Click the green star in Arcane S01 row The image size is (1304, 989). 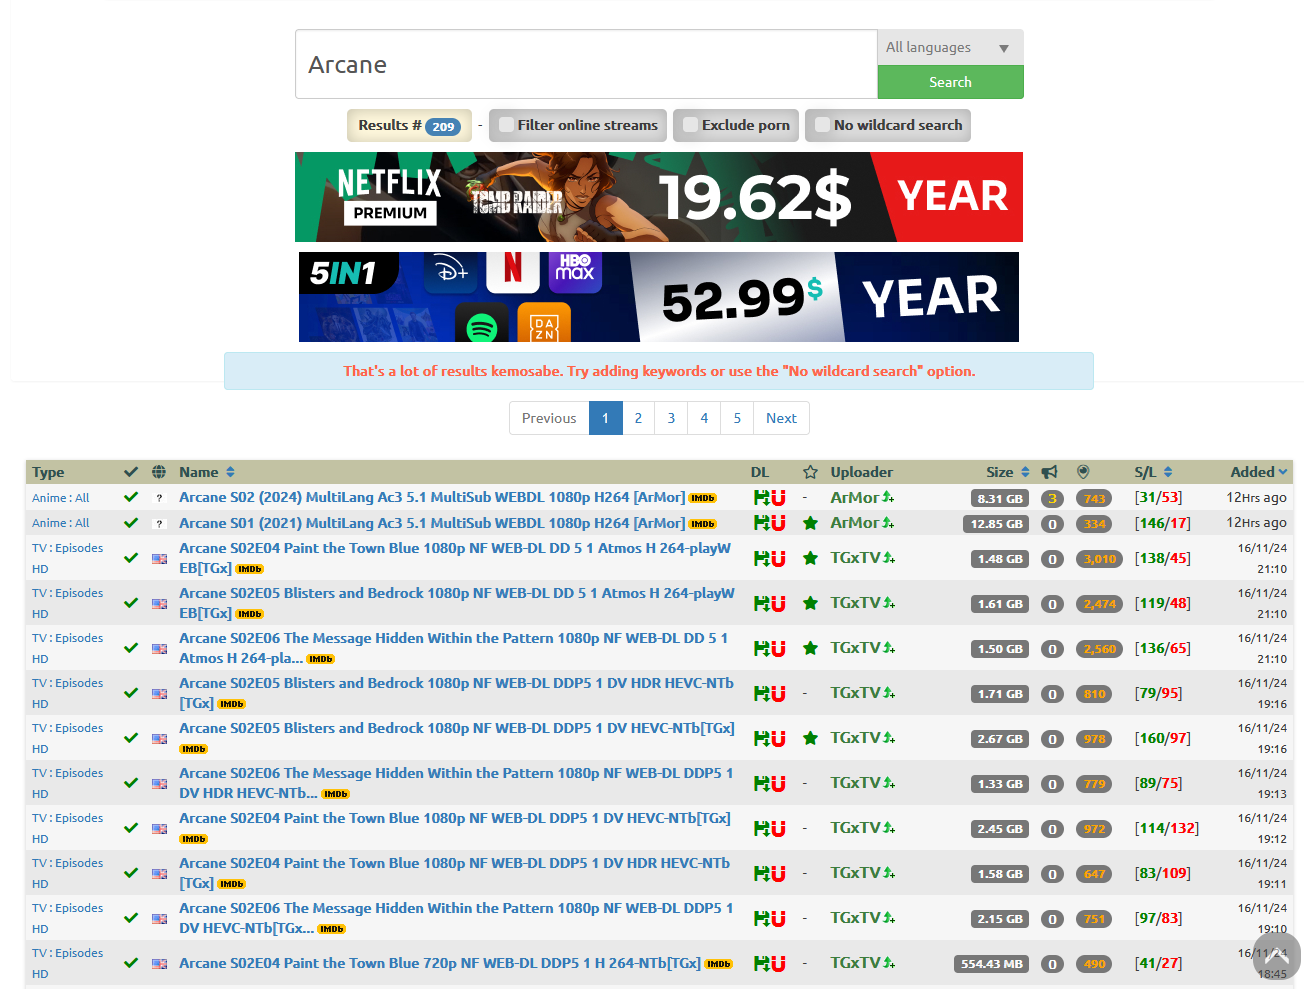(x=810, y=523)
